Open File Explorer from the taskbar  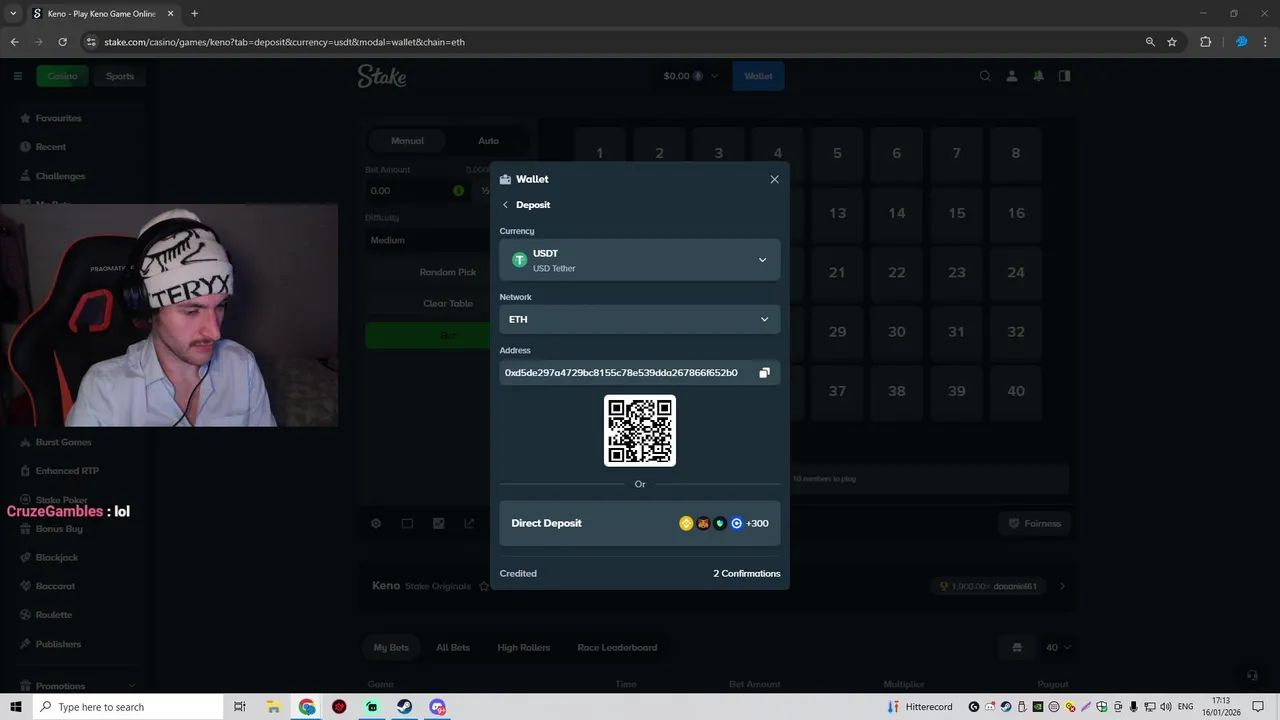point(273,707)
